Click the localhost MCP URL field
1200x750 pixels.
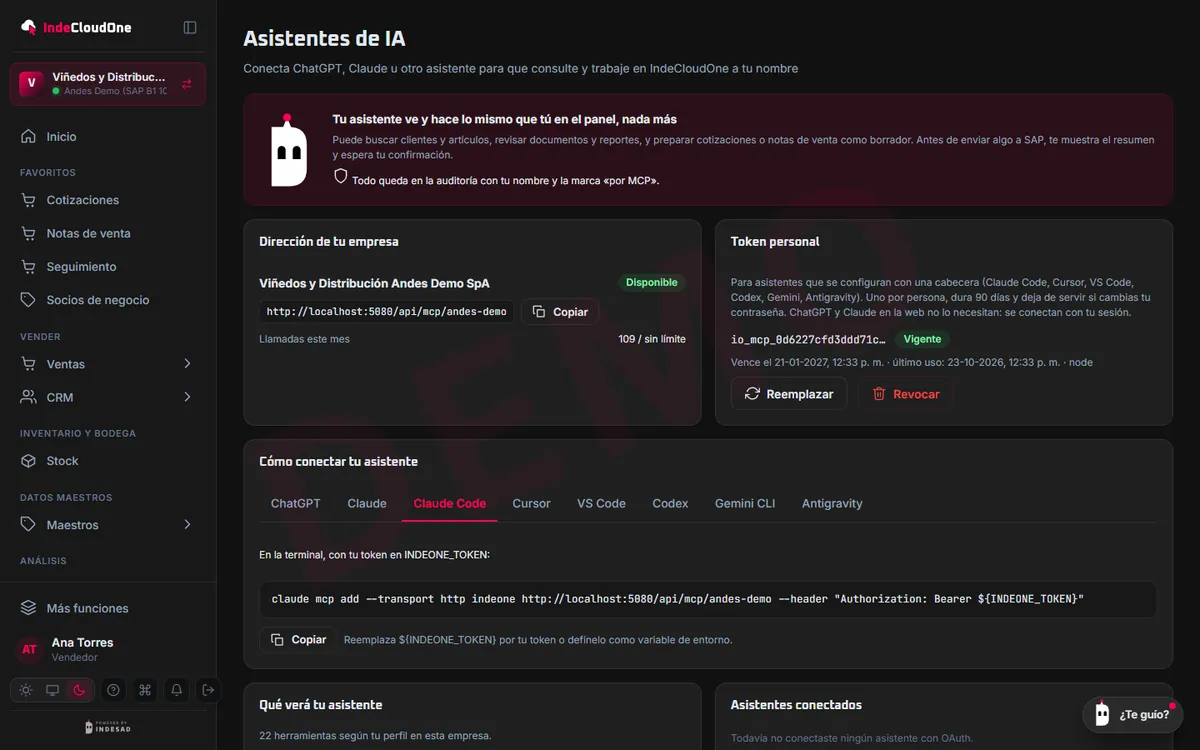tap(387, 312)
